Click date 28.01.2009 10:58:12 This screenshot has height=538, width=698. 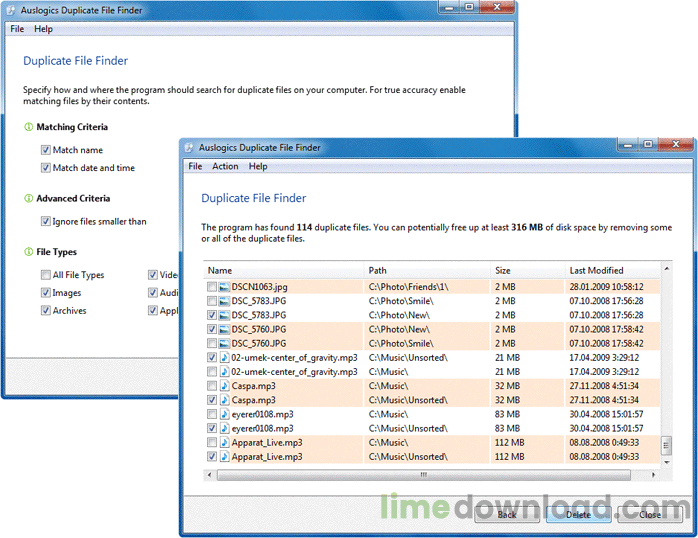click(x=606, y=287)
